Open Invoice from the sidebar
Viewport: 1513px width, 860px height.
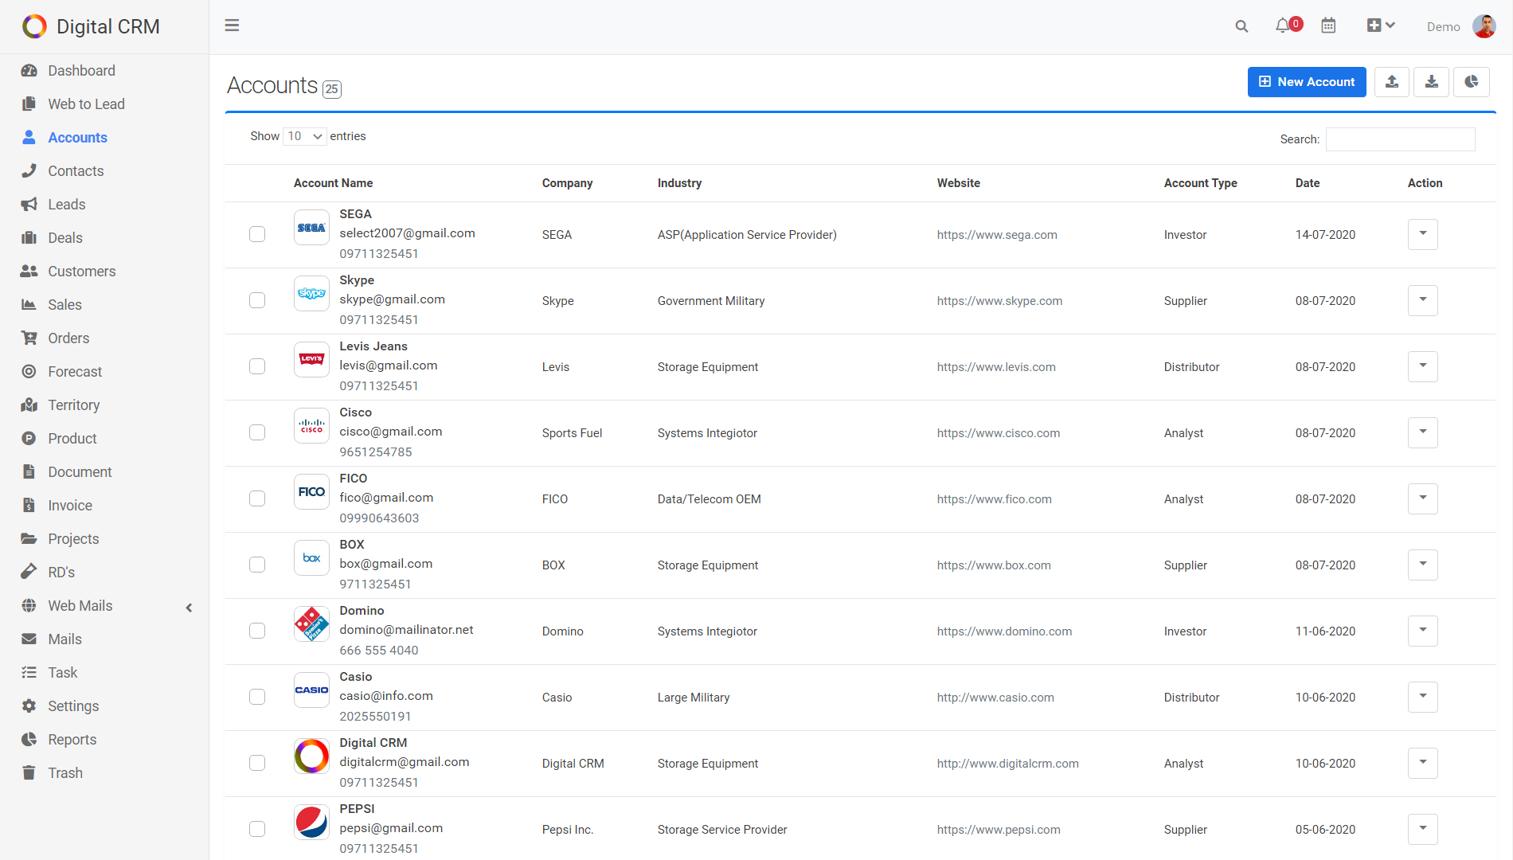70,505
